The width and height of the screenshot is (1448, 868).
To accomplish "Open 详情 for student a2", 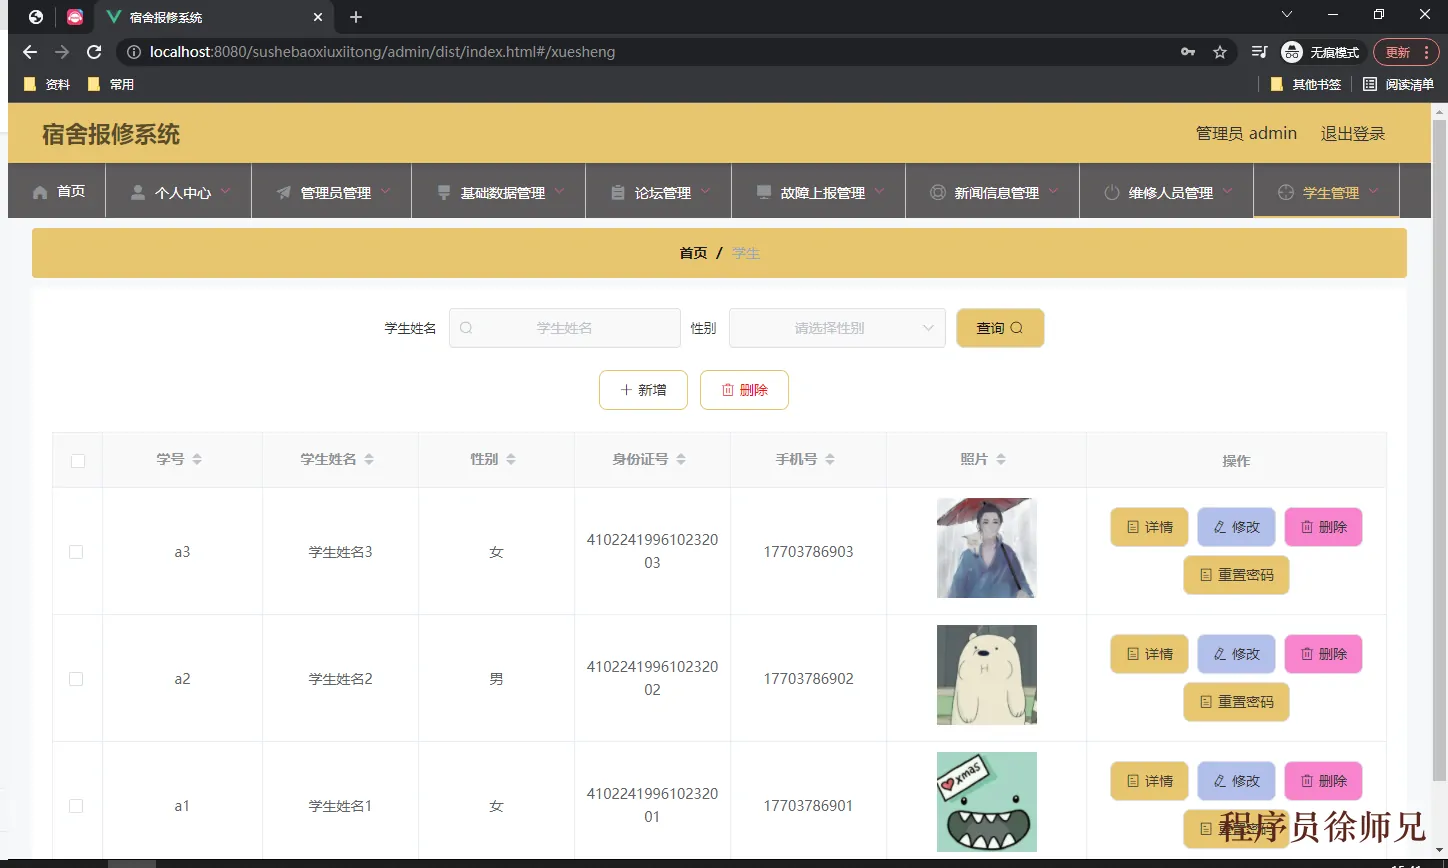I will (x=1149, y=654).
